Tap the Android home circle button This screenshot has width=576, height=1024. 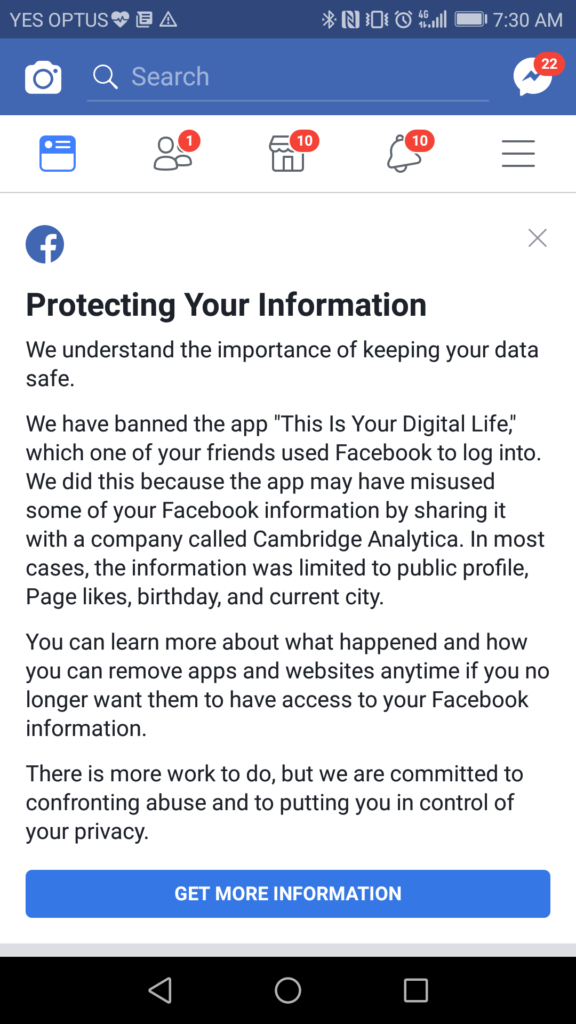(287, 990)
